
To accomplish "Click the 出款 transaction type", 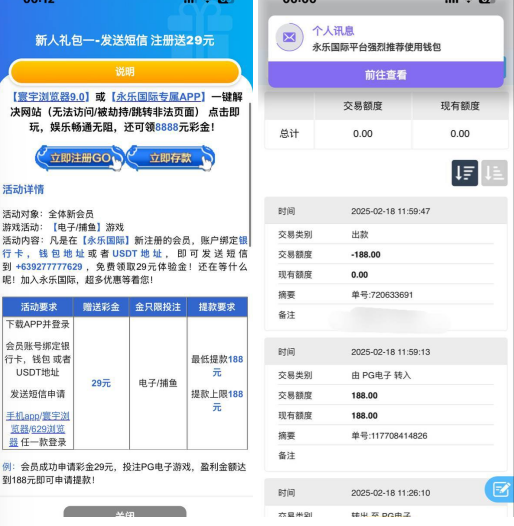I will 360,234.
